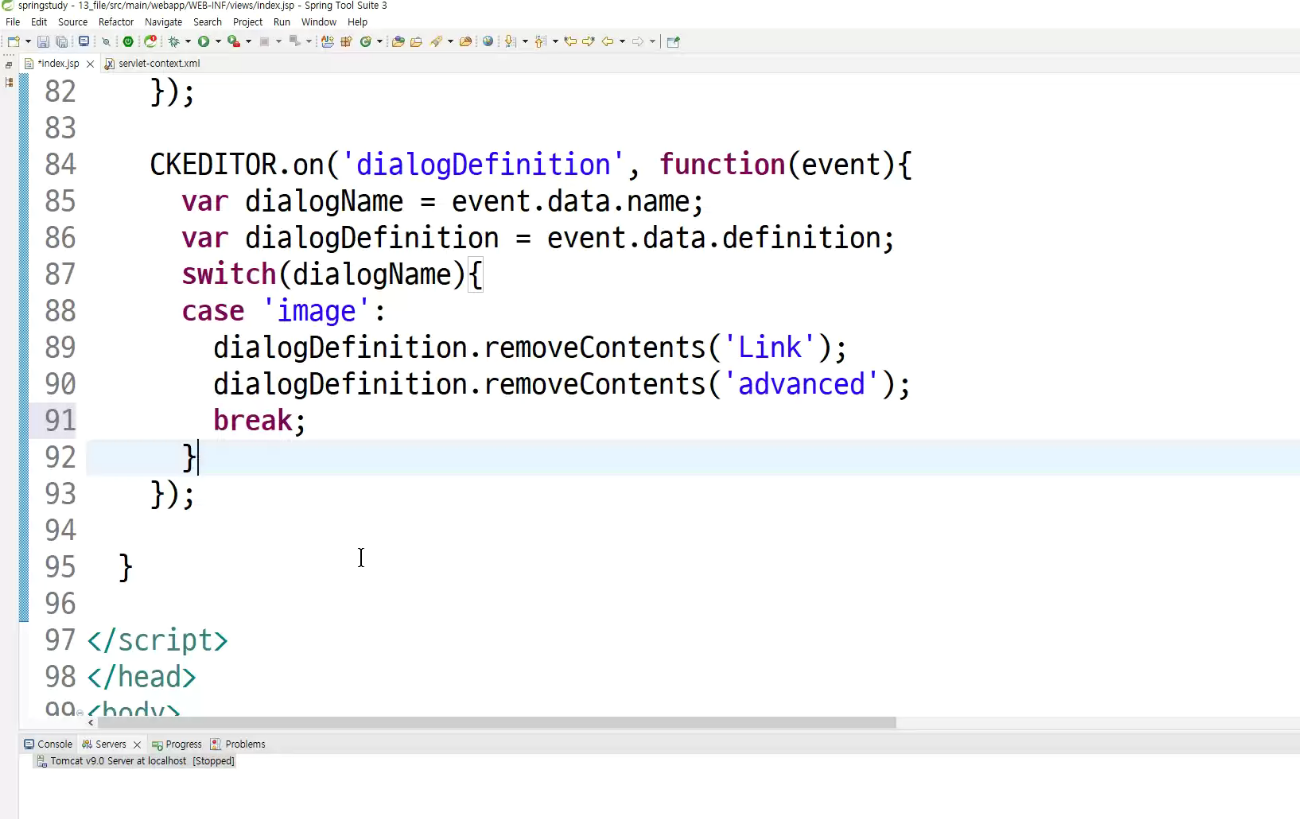The image size is (1300, 819).
Task: Click the function keyword on line 84
Action: (x=722, y=165)
